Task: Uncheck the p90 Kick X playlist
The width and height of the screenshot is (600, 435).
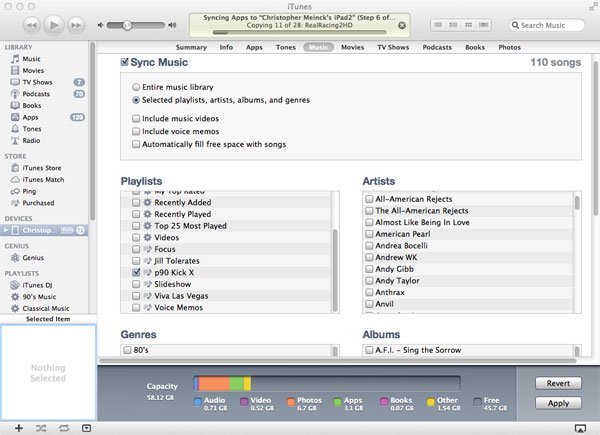Action: tap(136, 272)
